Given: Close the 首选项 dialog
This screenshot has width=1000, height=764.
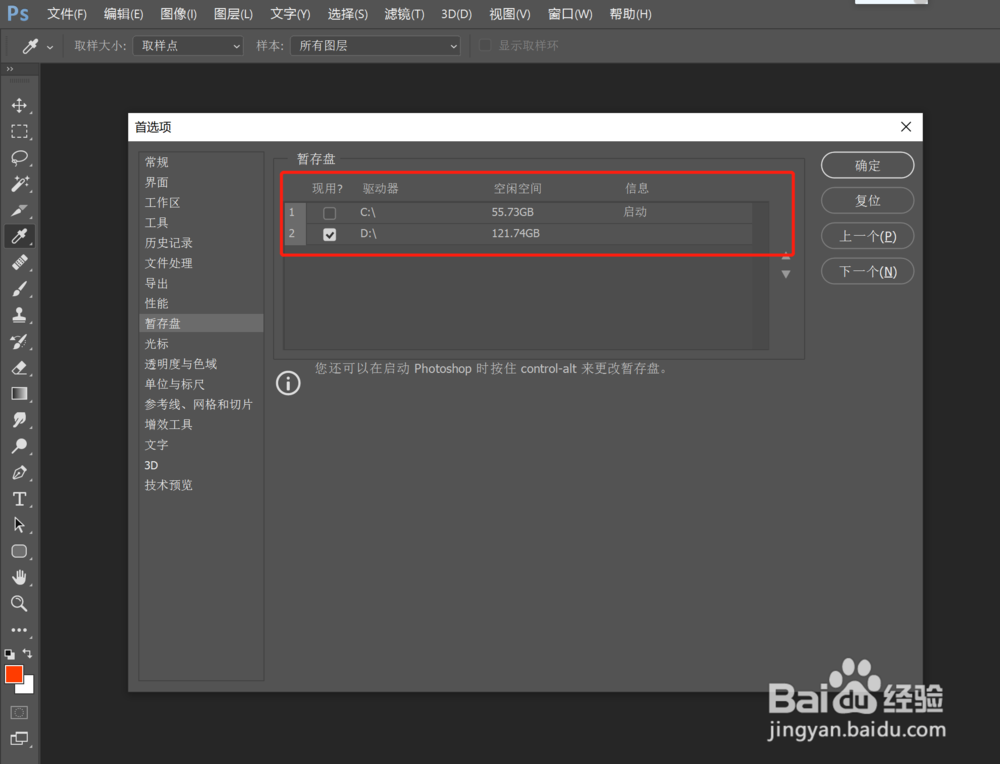Looking at the screenshot, I should click(x=906, y=127).
